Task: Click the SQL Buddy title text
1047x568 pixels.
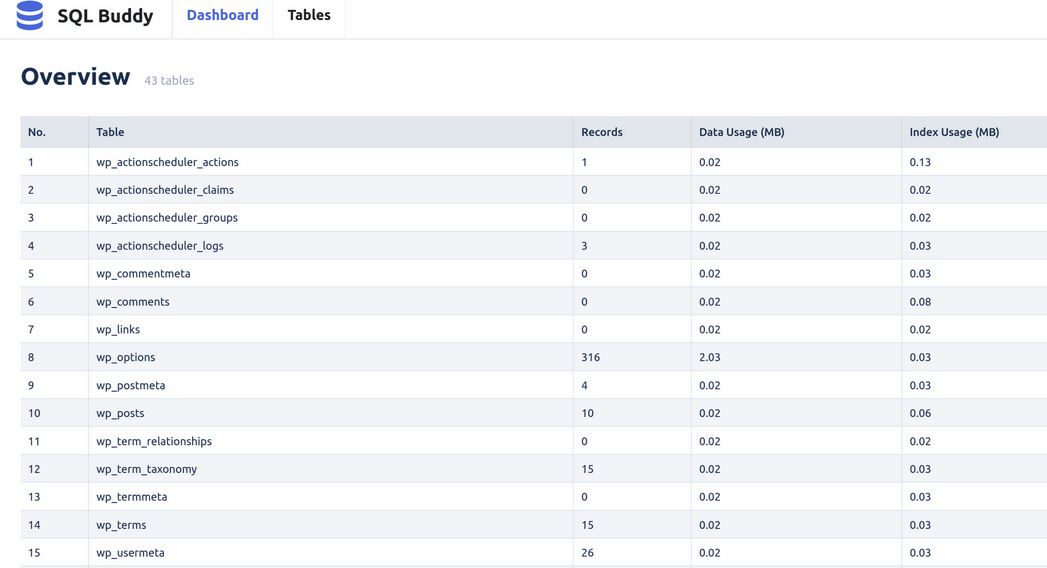Action: (105, 16)
